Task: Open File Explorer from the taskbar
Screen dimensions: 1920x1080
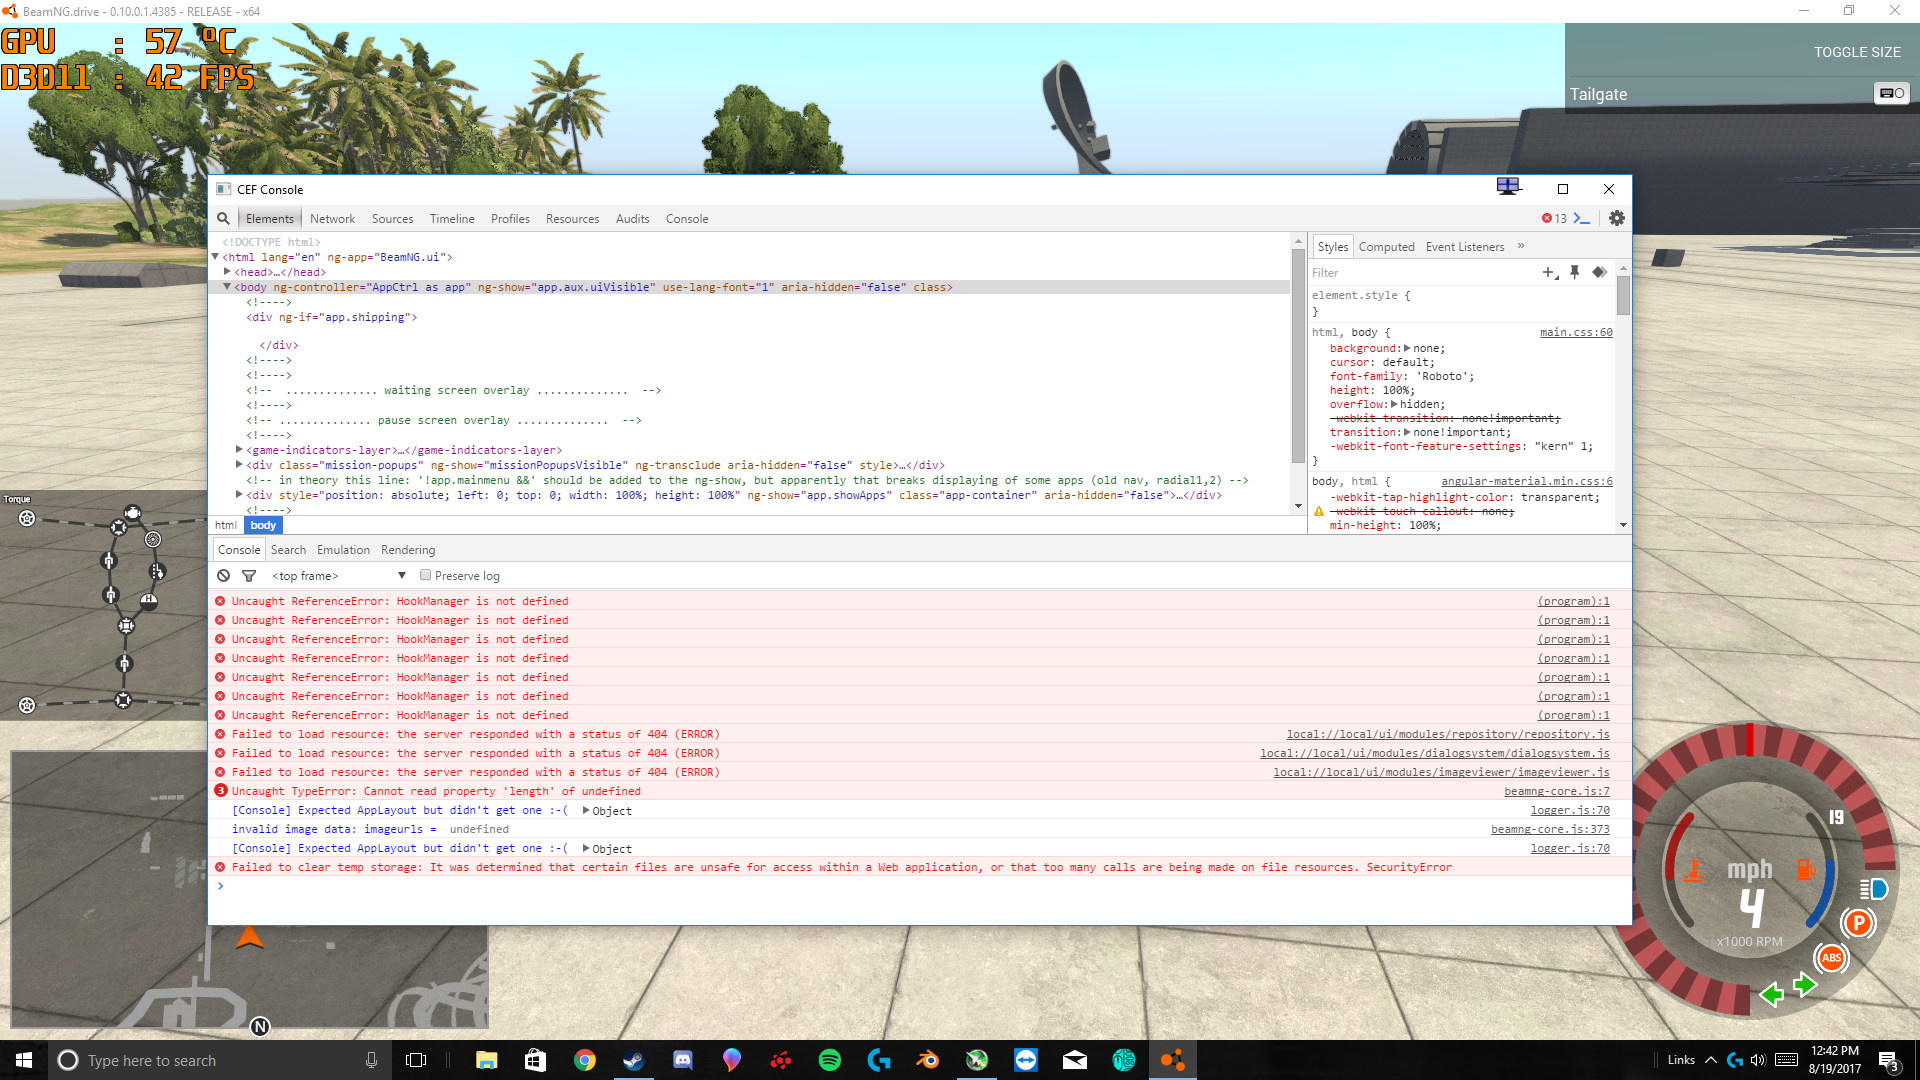Action: [487, 1060]
